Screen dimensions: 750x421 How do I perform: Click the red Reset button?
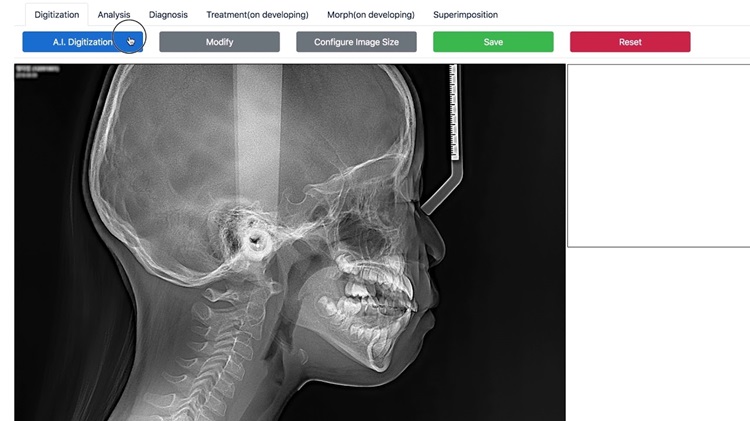pyautogui.click(x=630, y=42)
